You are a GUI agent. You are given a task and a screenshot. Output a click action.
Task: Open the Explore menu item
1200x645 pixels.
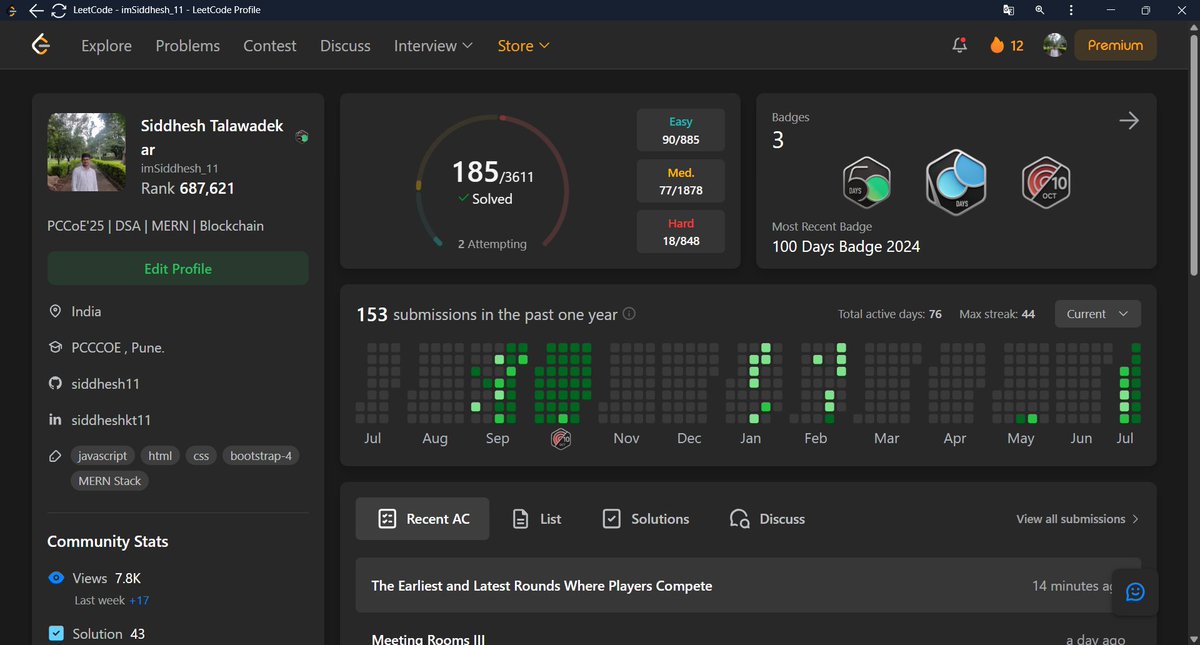pyautogui.click(x=106, y=46)
